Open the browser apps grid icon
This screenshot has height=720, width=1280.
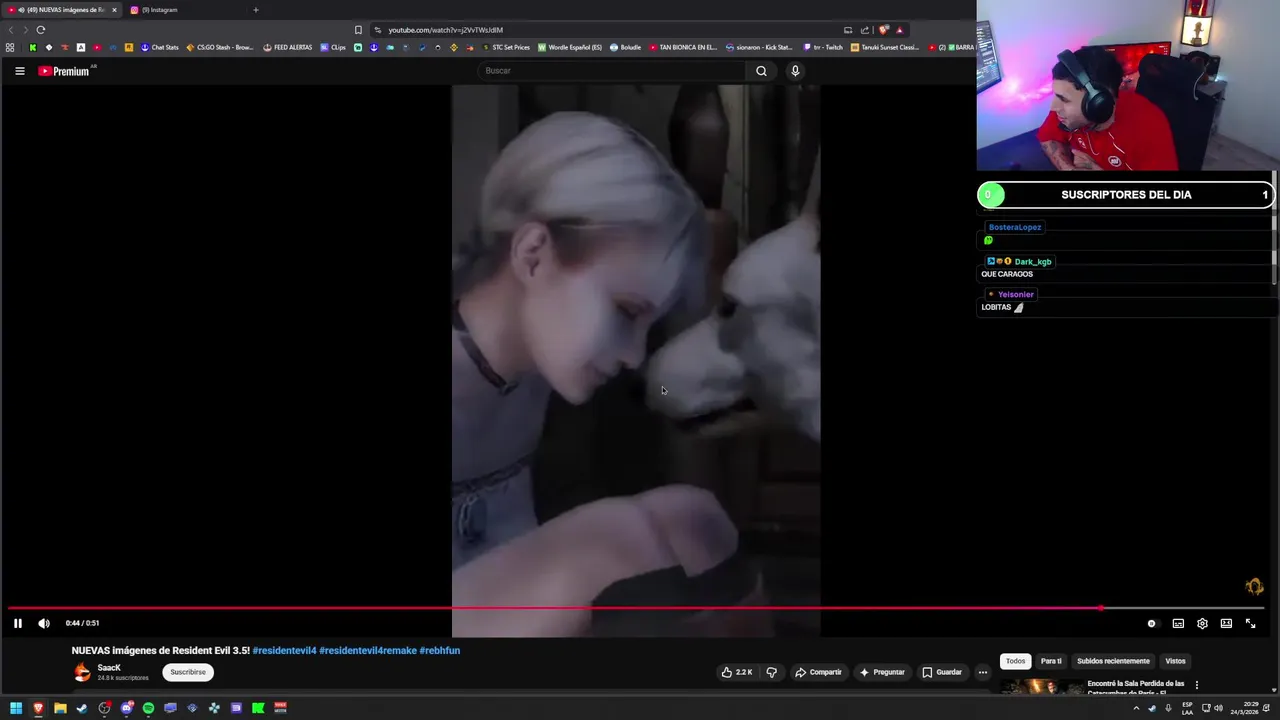10,47
